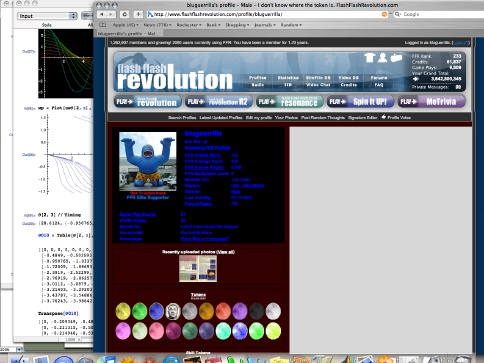Add bookmark with the plus button
This screenshot has width=484, height=363.
(x=138, y=14)
